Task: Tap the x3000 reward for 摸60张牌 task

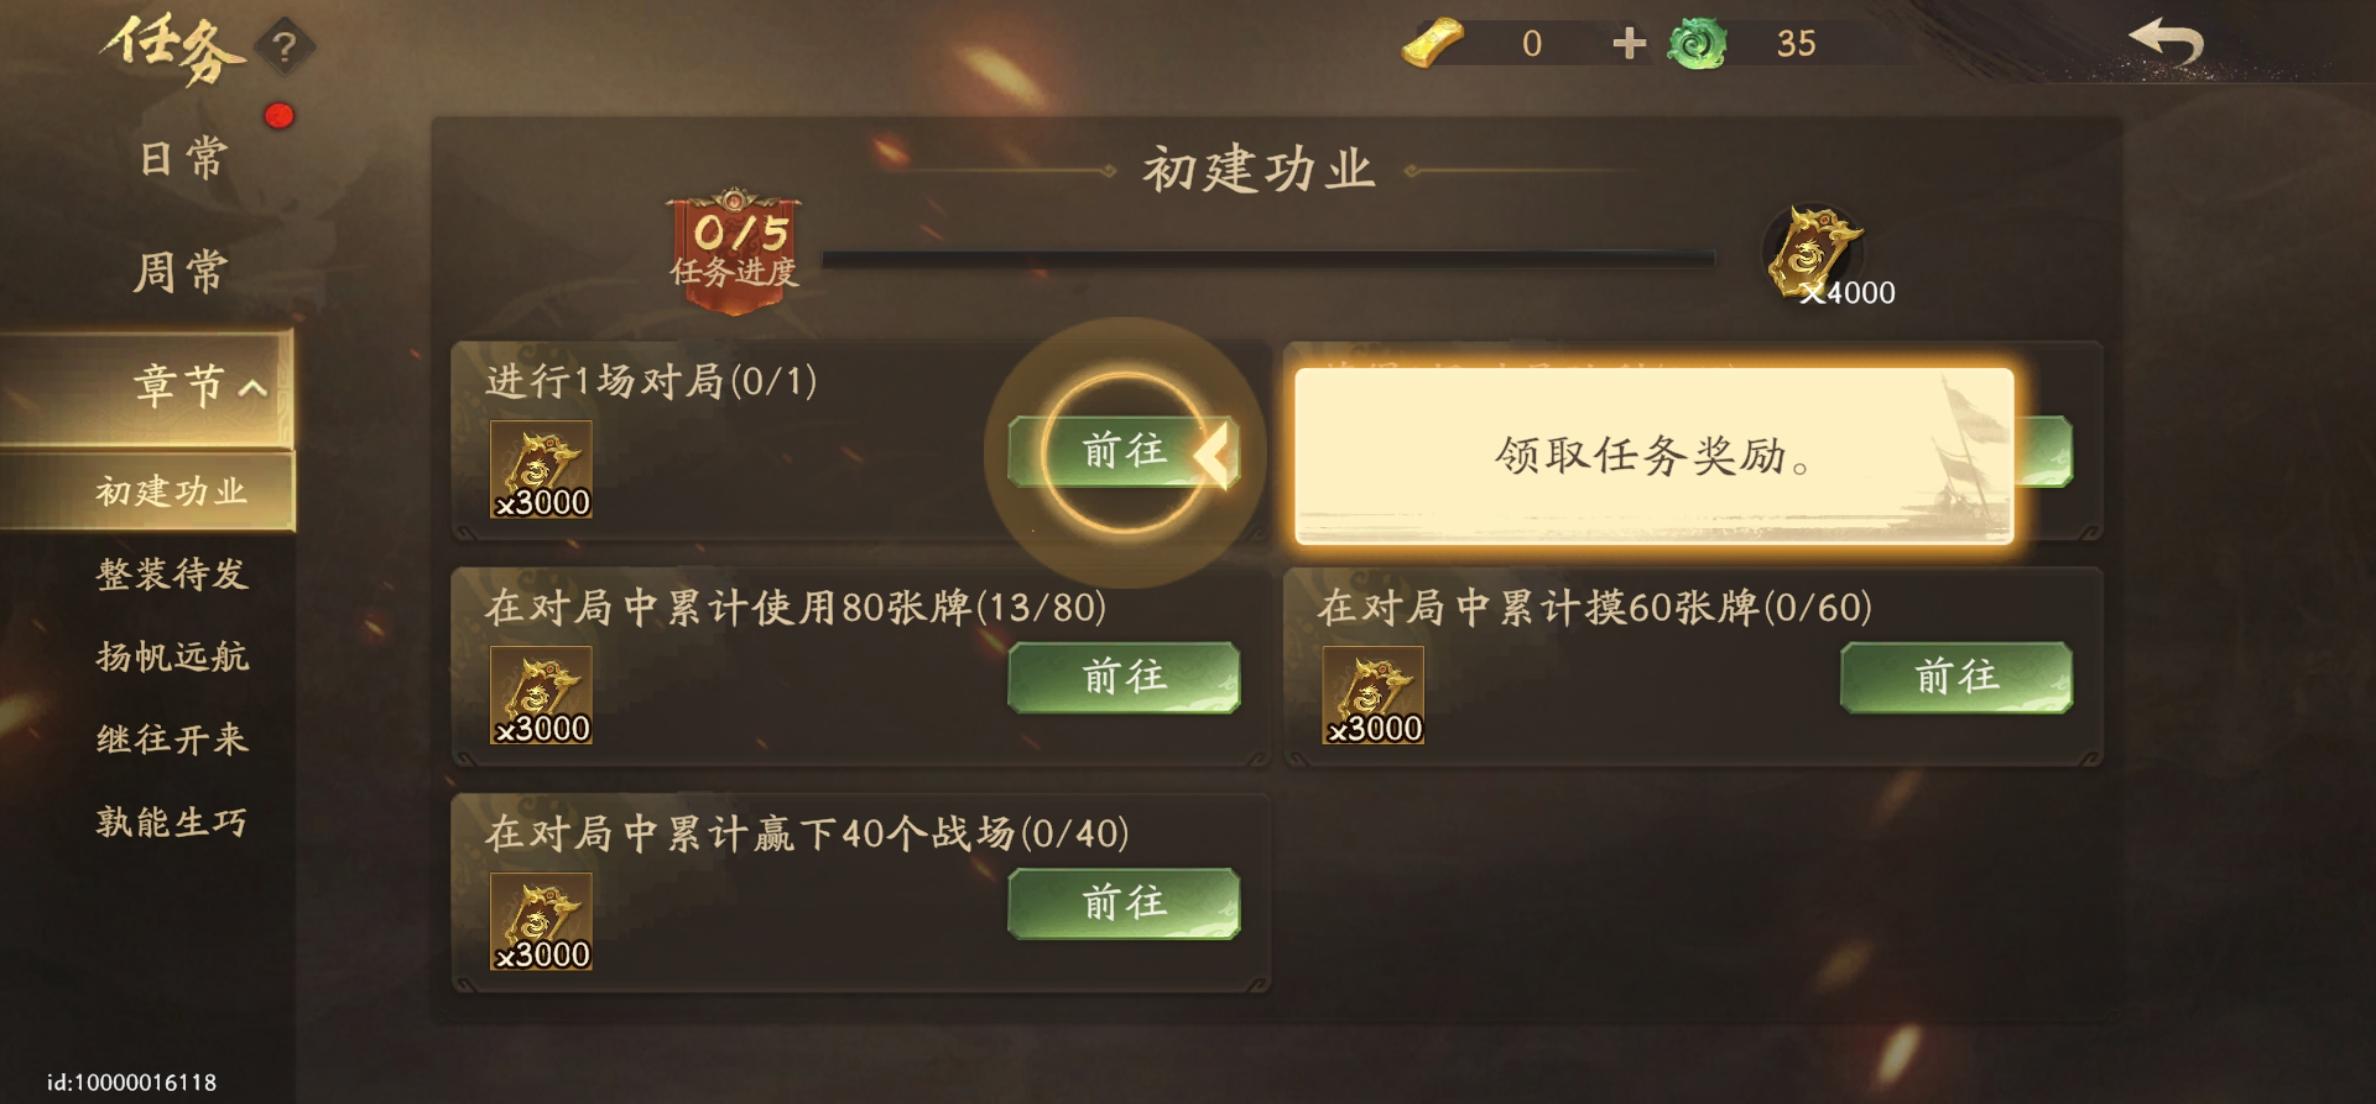Action: click(x=1373, y=695)
